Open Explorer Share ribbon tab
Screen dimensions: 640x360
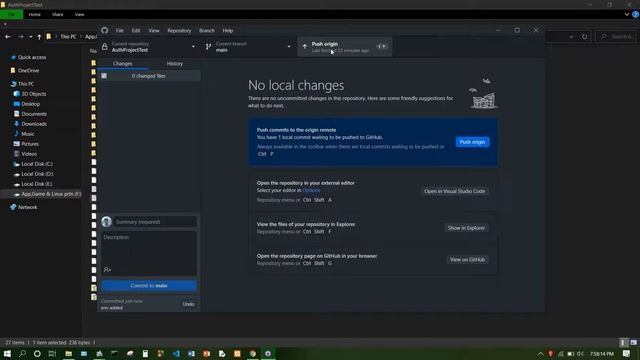(58, 14)
